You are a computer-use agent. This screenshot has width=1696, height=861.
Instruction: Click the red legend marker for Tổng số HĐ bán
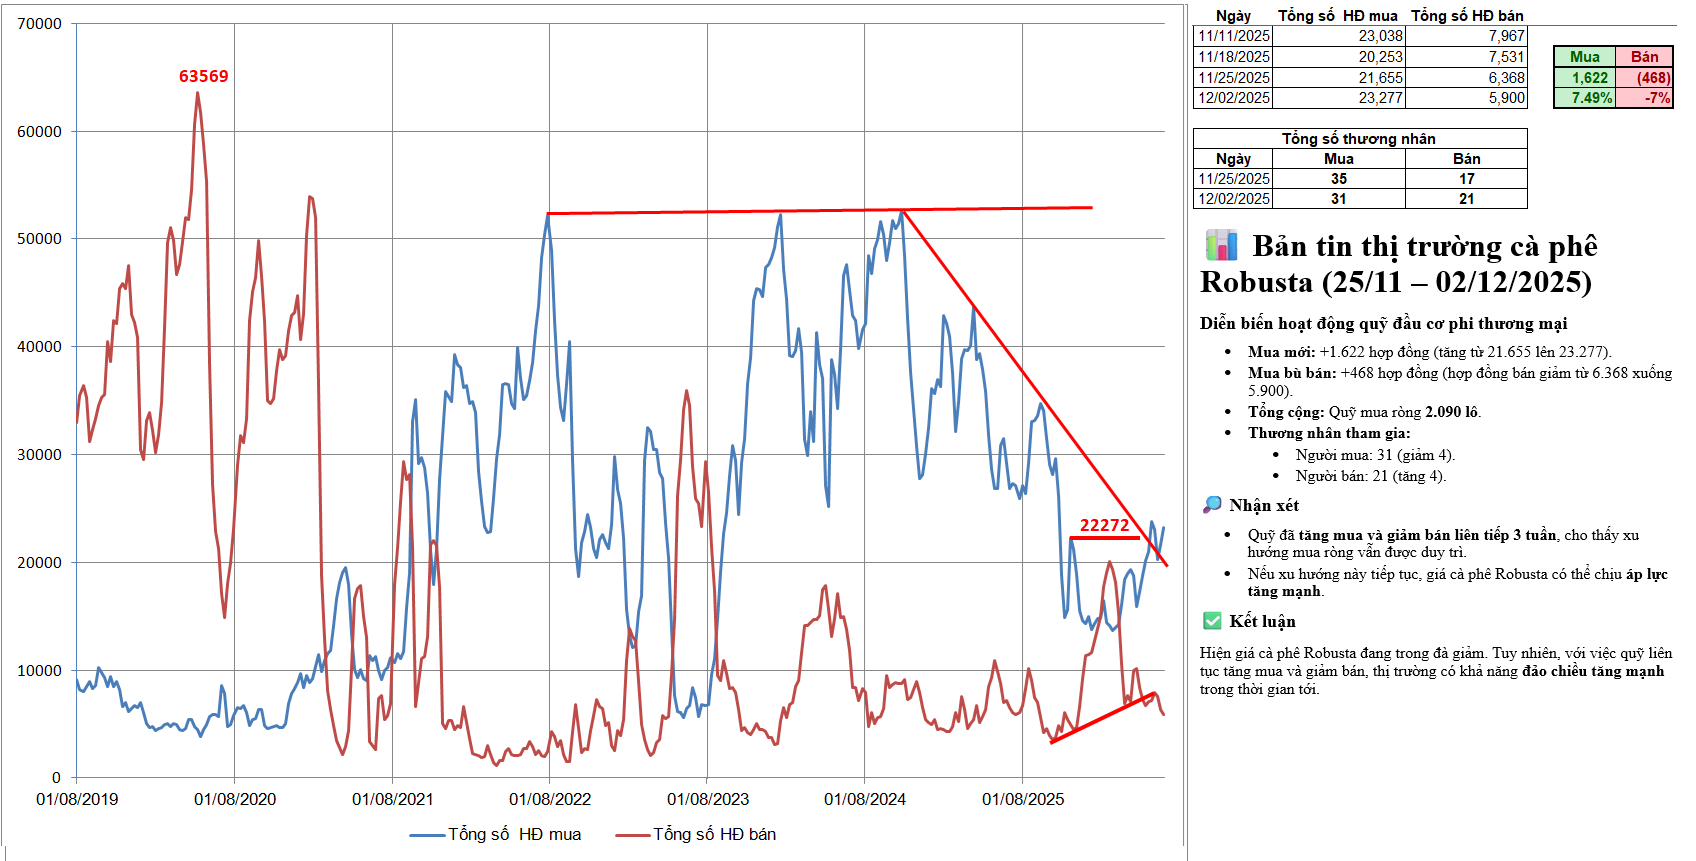(x=633, y=835)
